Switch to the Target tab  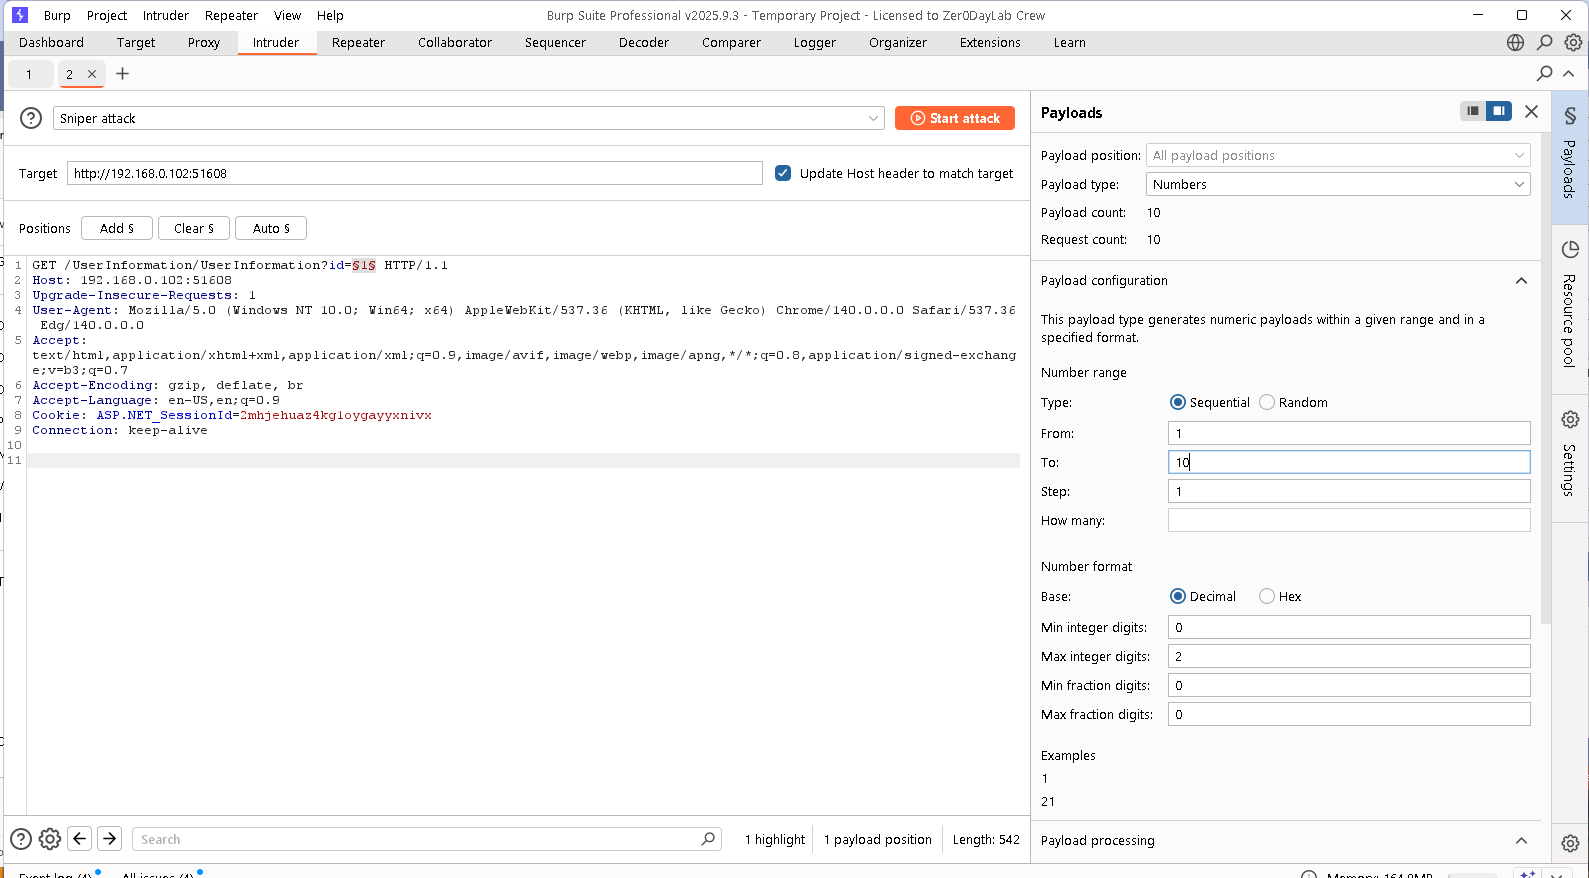[x=136, y=42]
